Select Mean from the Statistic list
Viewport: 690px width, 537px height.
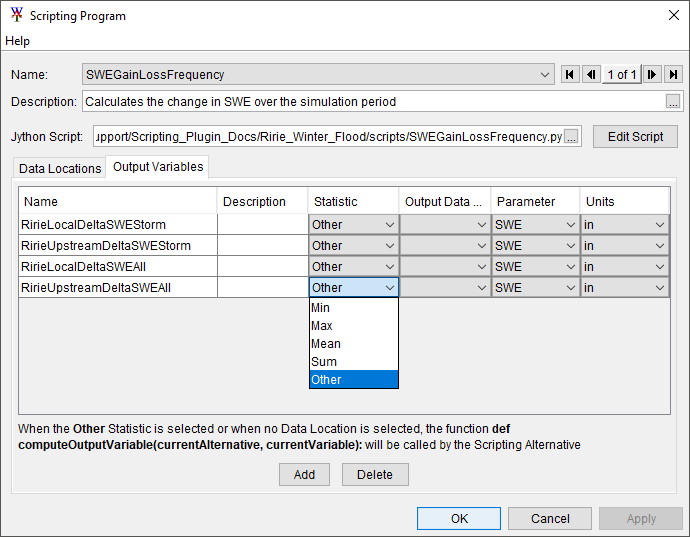tap(326, 344)
